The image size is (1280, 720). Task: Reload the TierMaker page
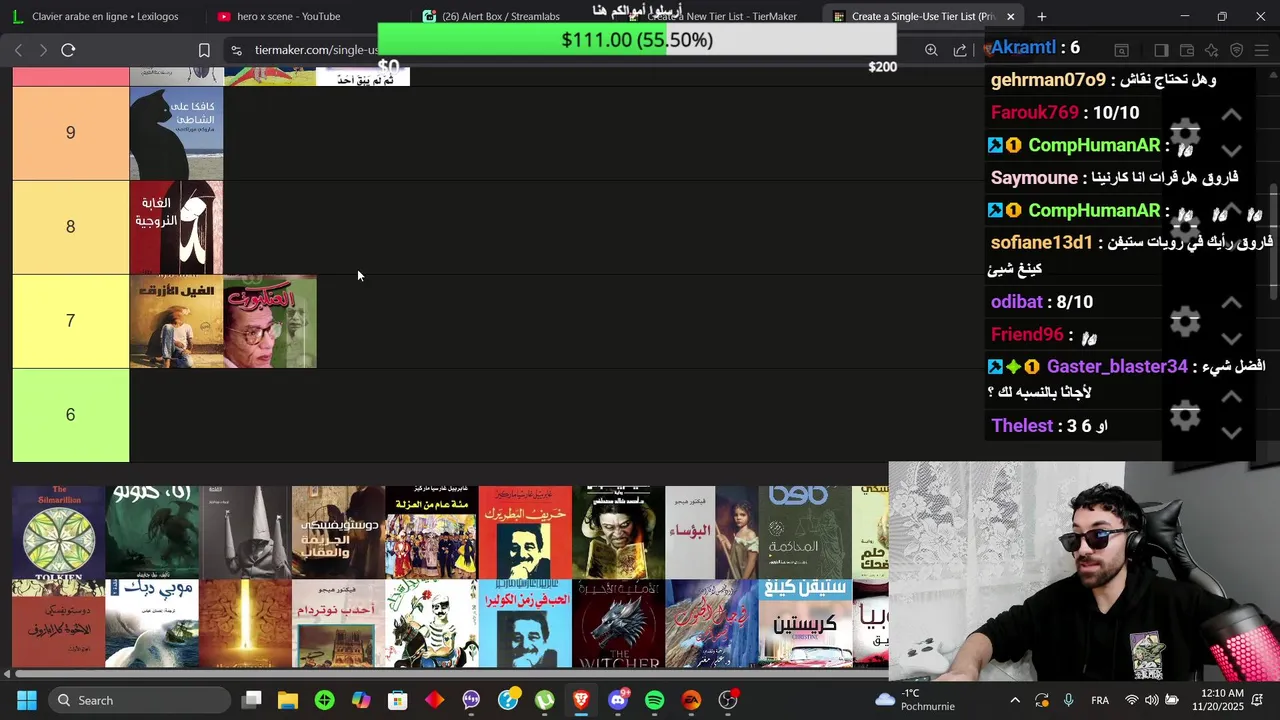pos(68,50)
